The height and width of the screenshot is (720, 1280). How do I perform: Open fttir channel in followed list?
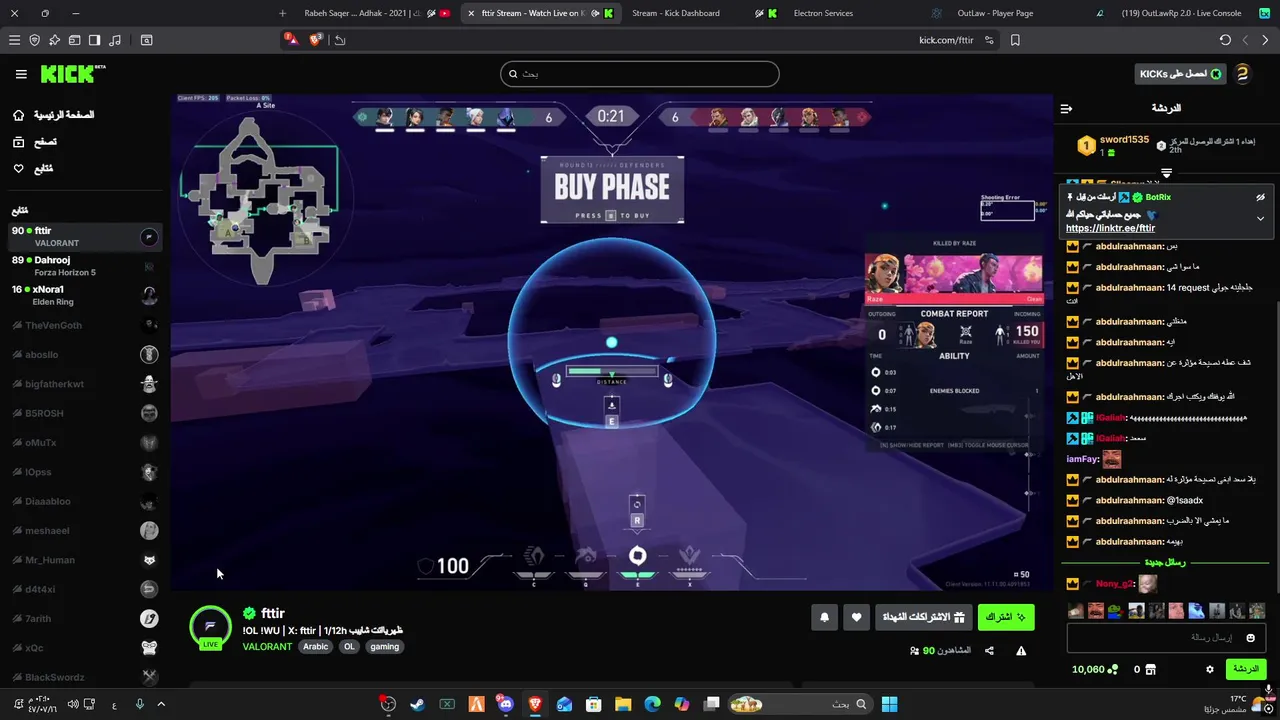[85, 237]
